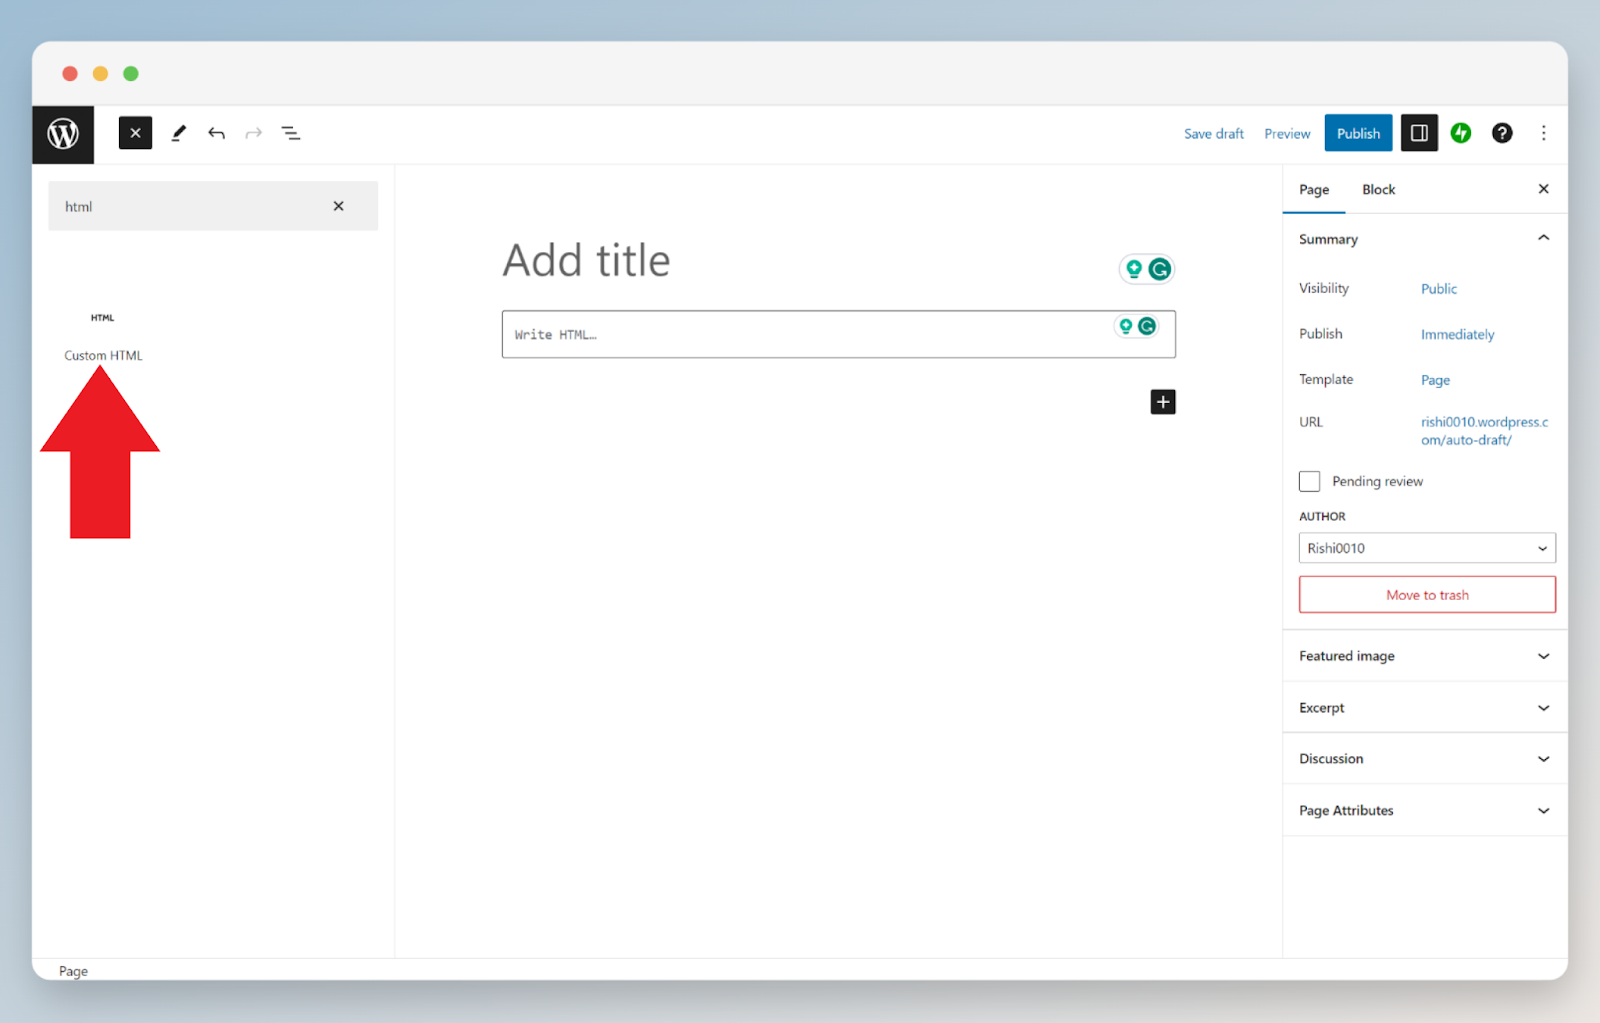Click the Undo arrow icon
The image size is (1600, 1023).
tap(216, 133)
